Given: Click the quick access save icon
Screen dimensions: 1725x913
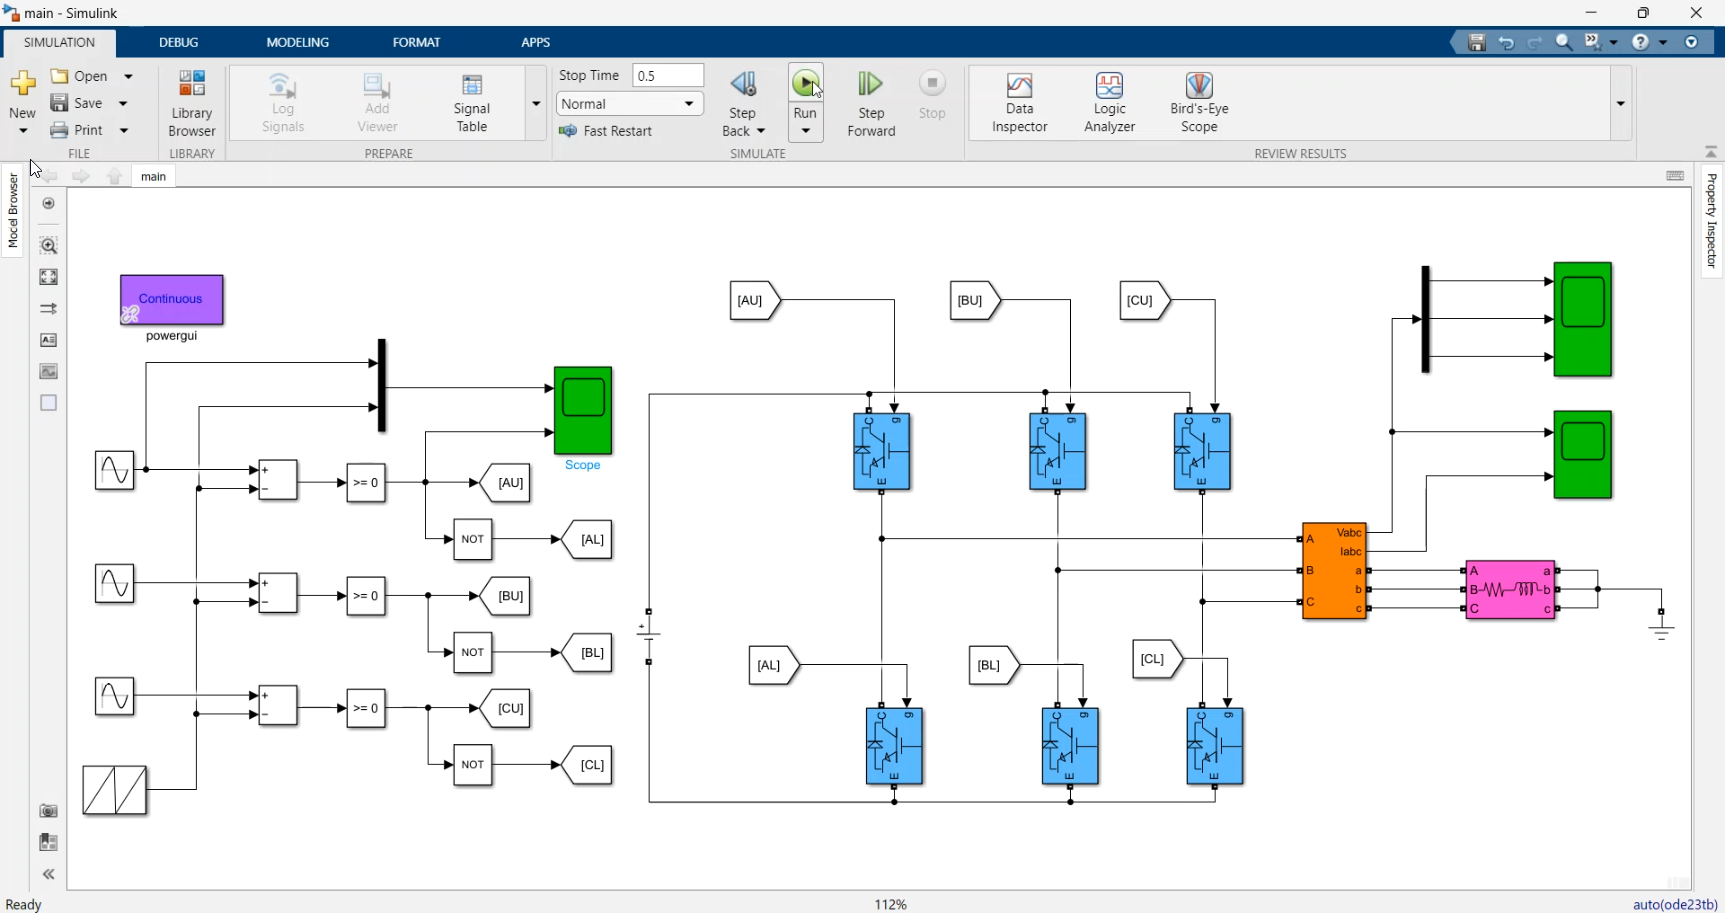Looking at the screenshot, I should point(1477,42).
